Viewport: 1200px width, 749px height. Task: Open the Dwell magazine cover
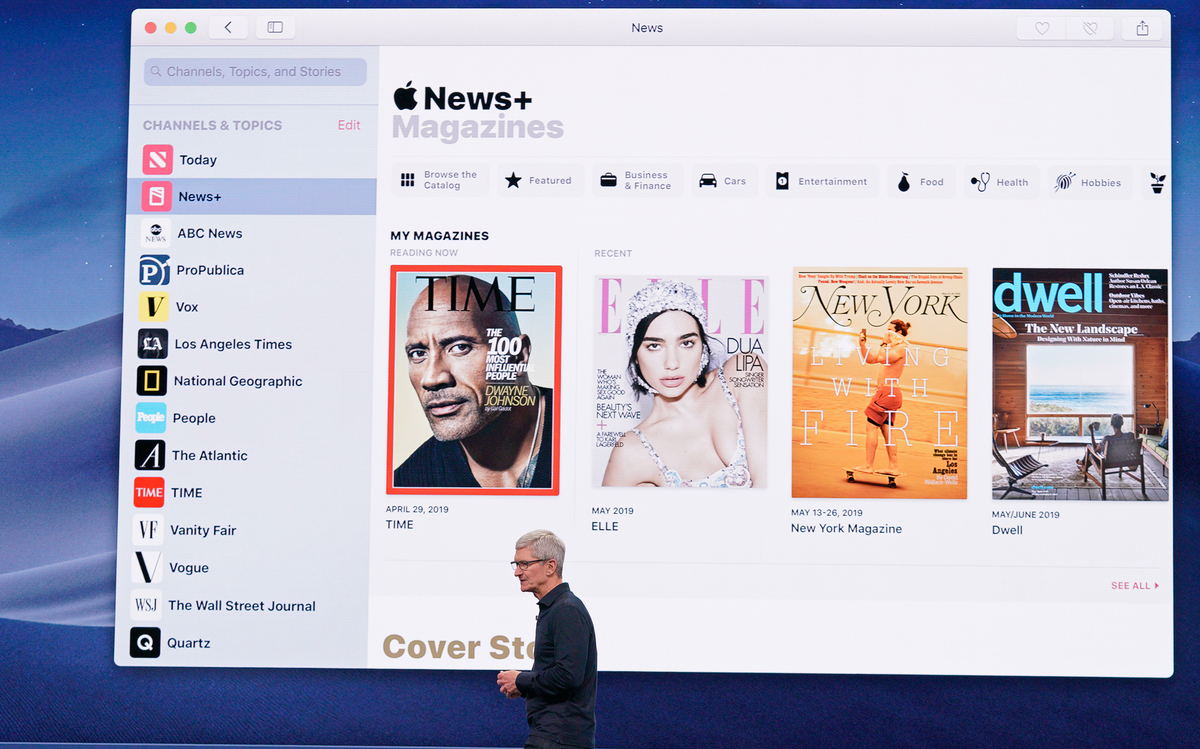coord(1080,384)
